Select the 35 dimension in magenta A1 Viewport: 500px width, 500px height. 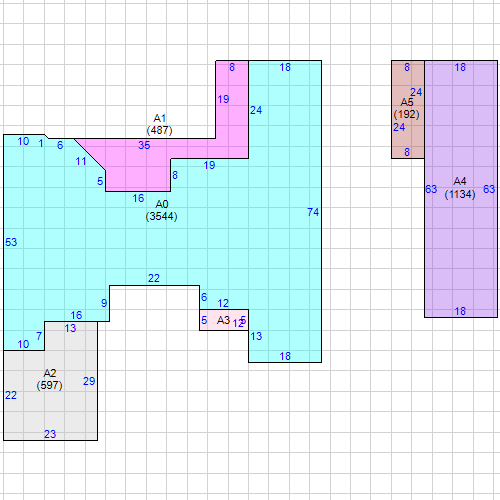pyautogui.click(x=144, y=145)
